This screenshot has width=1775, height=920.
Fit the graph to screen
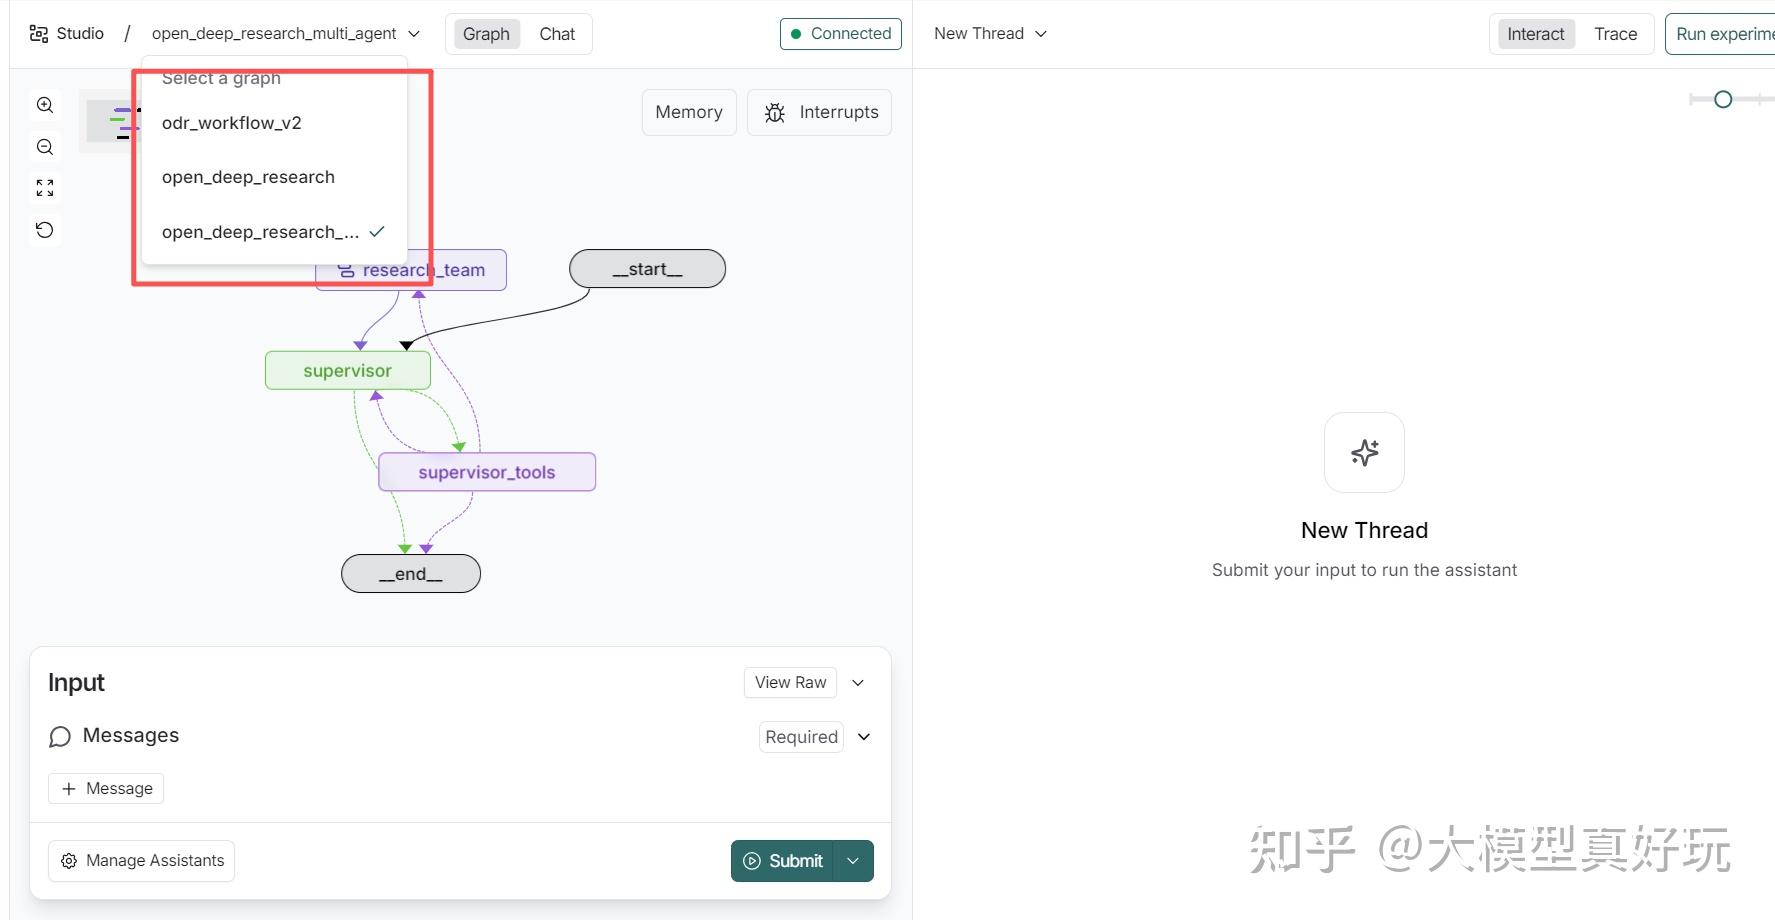[44, 187]
